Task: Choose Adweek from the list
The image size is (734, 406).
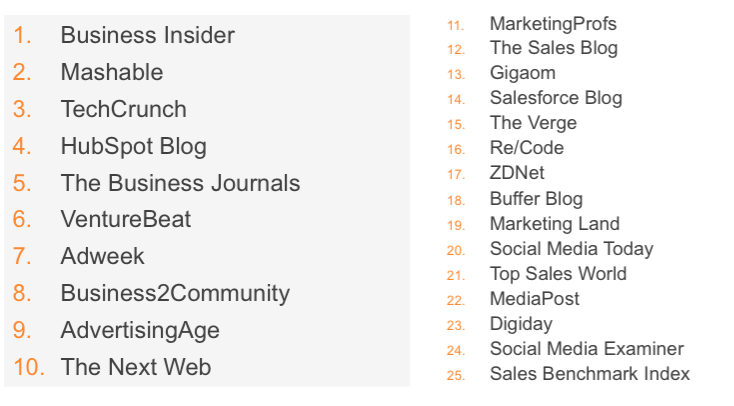Action: point(103,256)
